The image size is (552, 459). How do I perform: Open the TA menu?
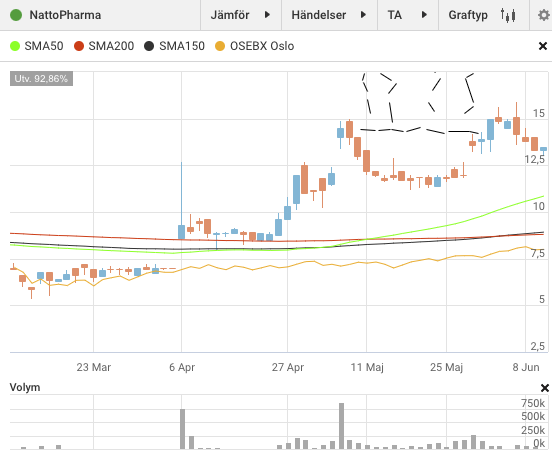[x=408, y=15]
